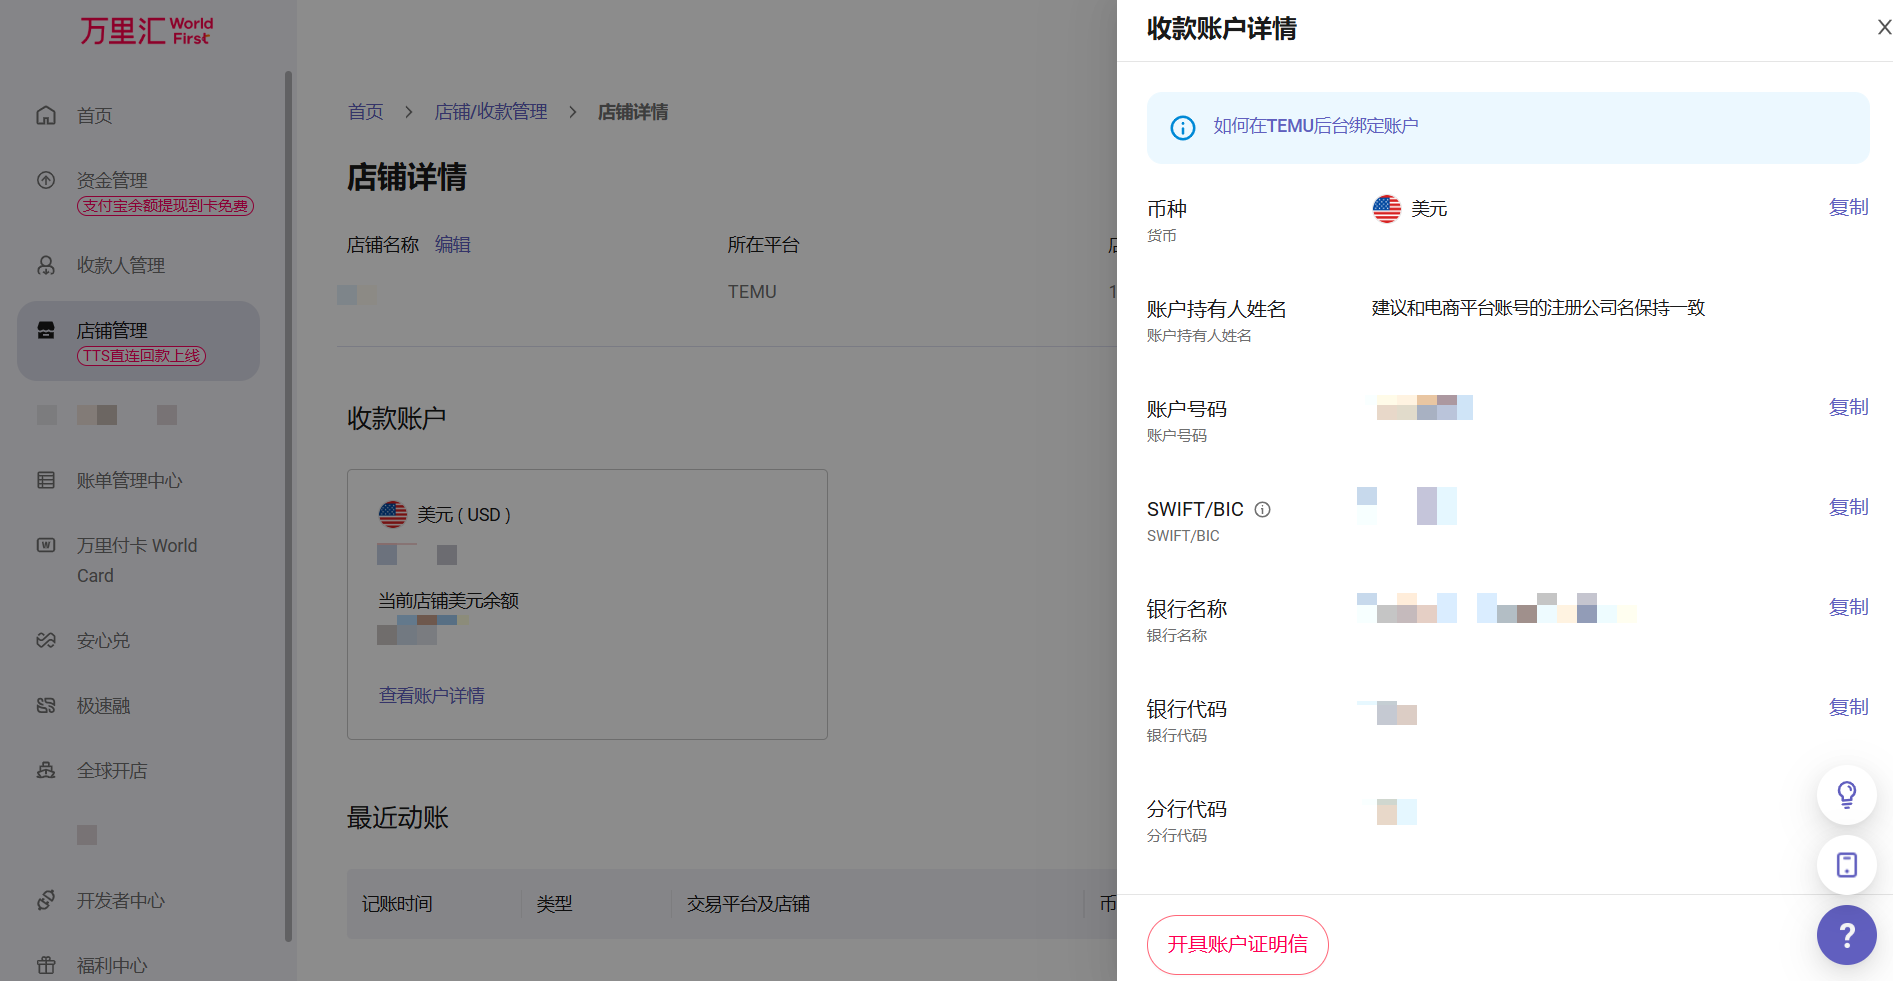Image resolution: width=1893 pixels, height=981 pixels.
Task: Open 福利中心 menu item
Action: coord(112,965)
